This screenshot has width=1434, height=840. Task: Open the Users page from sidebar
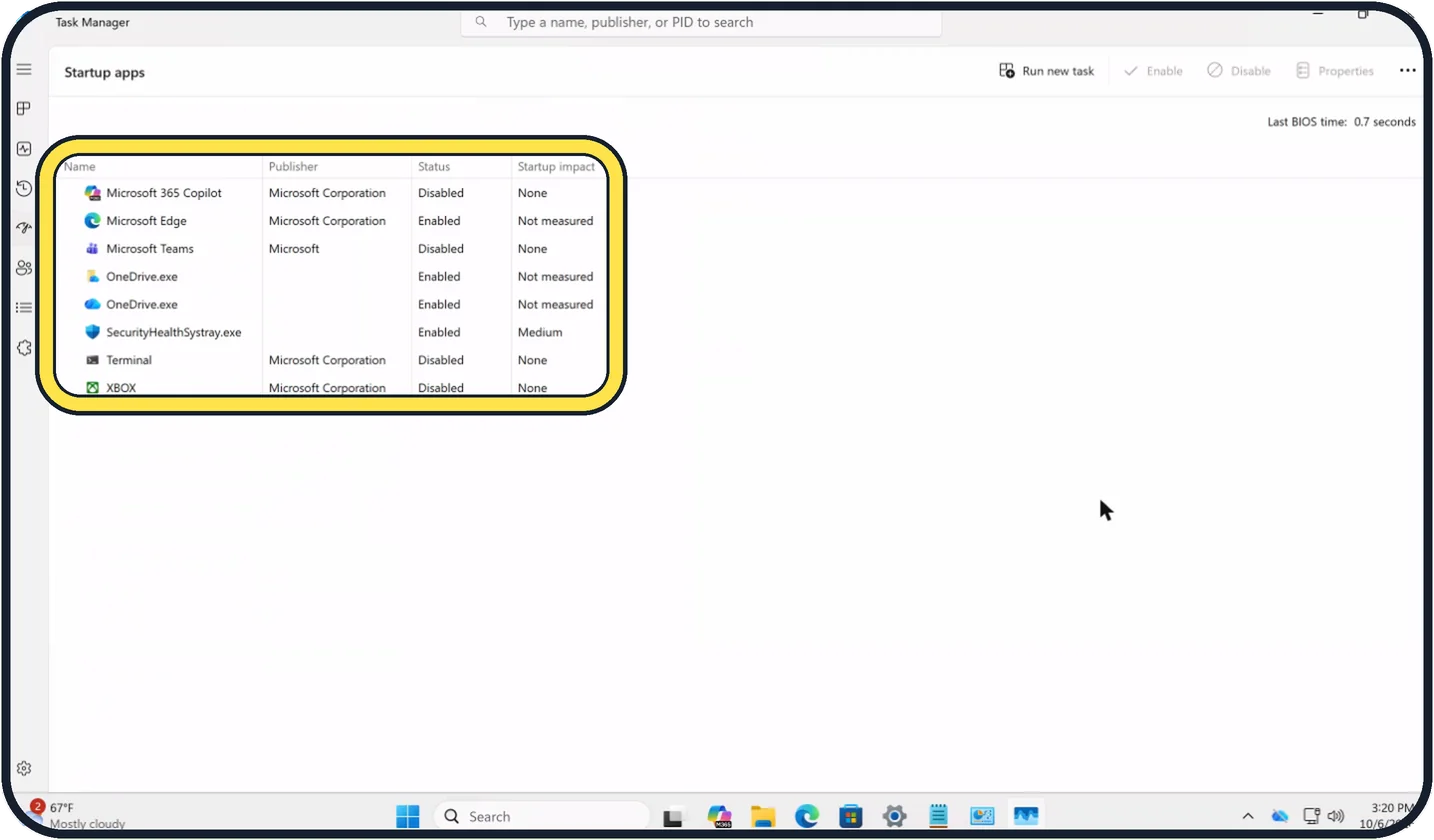tap(24, 268)
